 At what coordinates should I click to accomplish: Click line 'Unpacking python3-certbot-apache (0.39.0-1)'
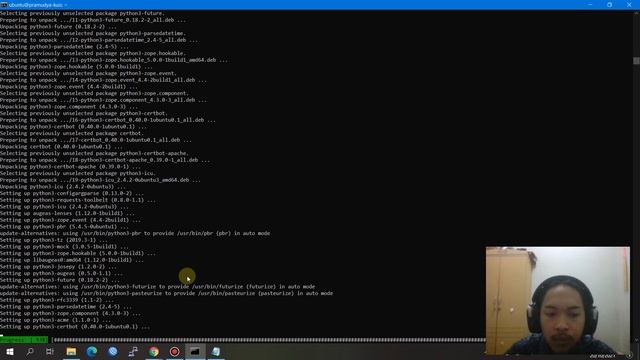pyautogui.click(x=70, y=167)
